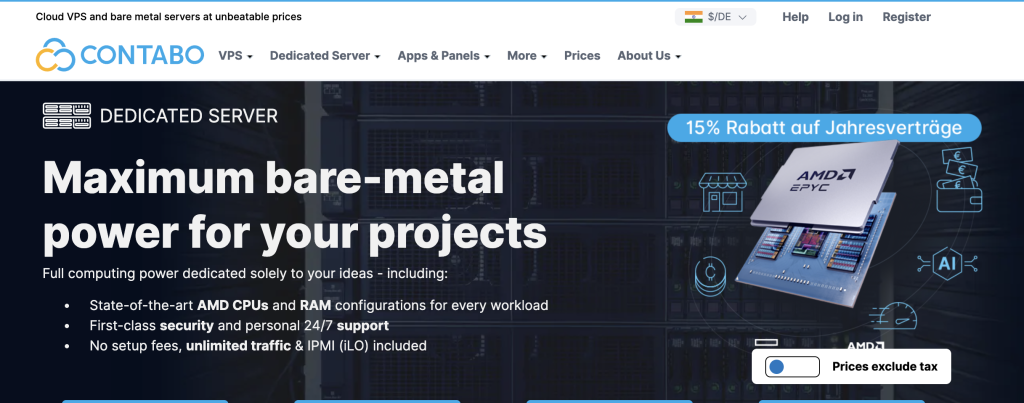Viewport: 1024px width, 403px height.
Task: Toggle the Prices exclude tax switch
Action: 792,367
